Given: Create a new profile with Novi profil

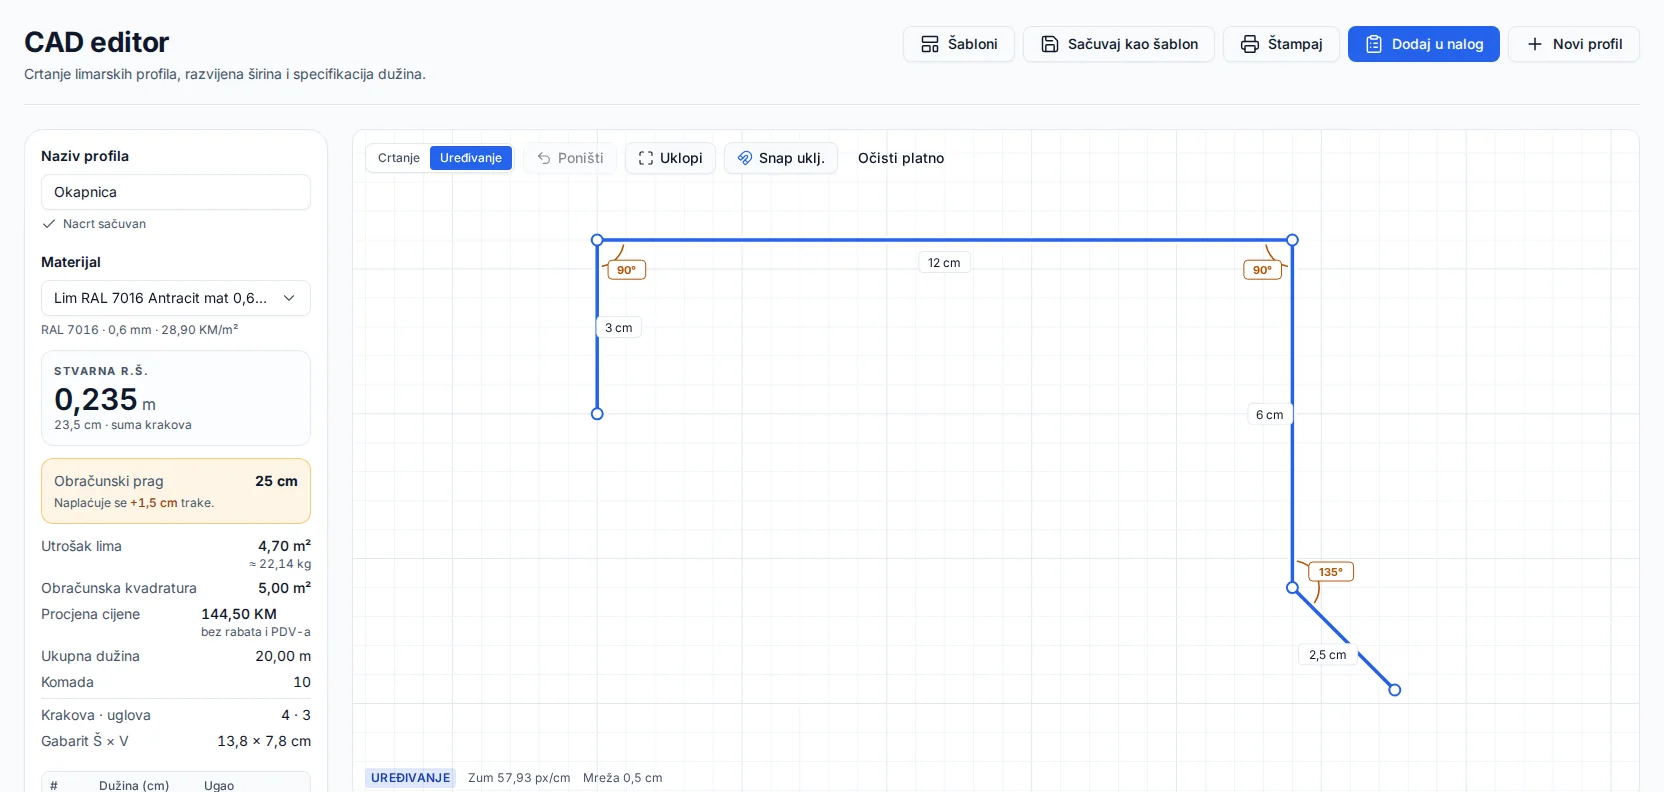Looking at the screenshot, I should [x=1574, y=44].
